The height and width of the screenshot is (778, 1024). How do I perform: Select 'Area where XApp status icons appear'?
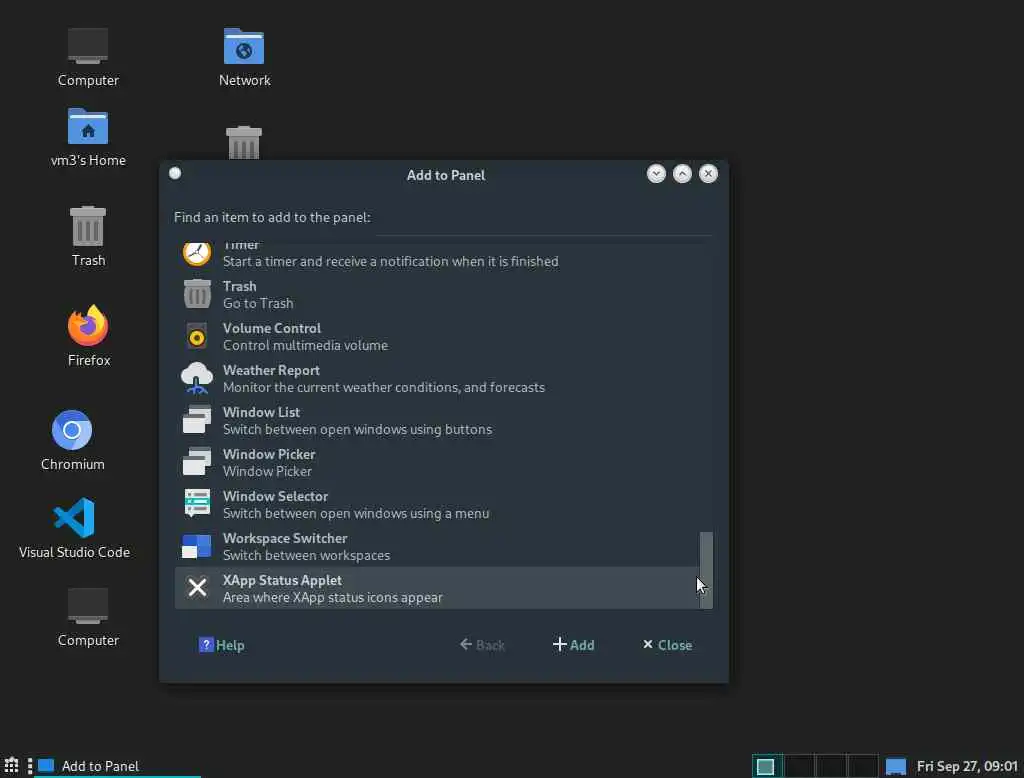click(x=332, y=597)
